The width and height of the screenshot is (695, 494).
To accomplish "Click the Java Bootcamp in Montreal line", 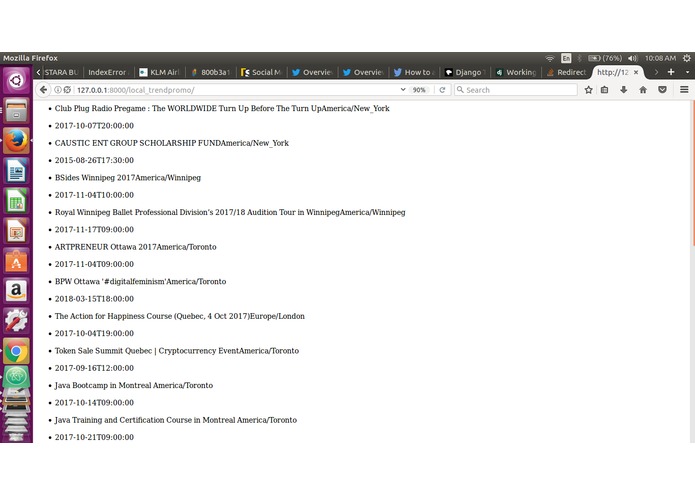I will (134, 385).
